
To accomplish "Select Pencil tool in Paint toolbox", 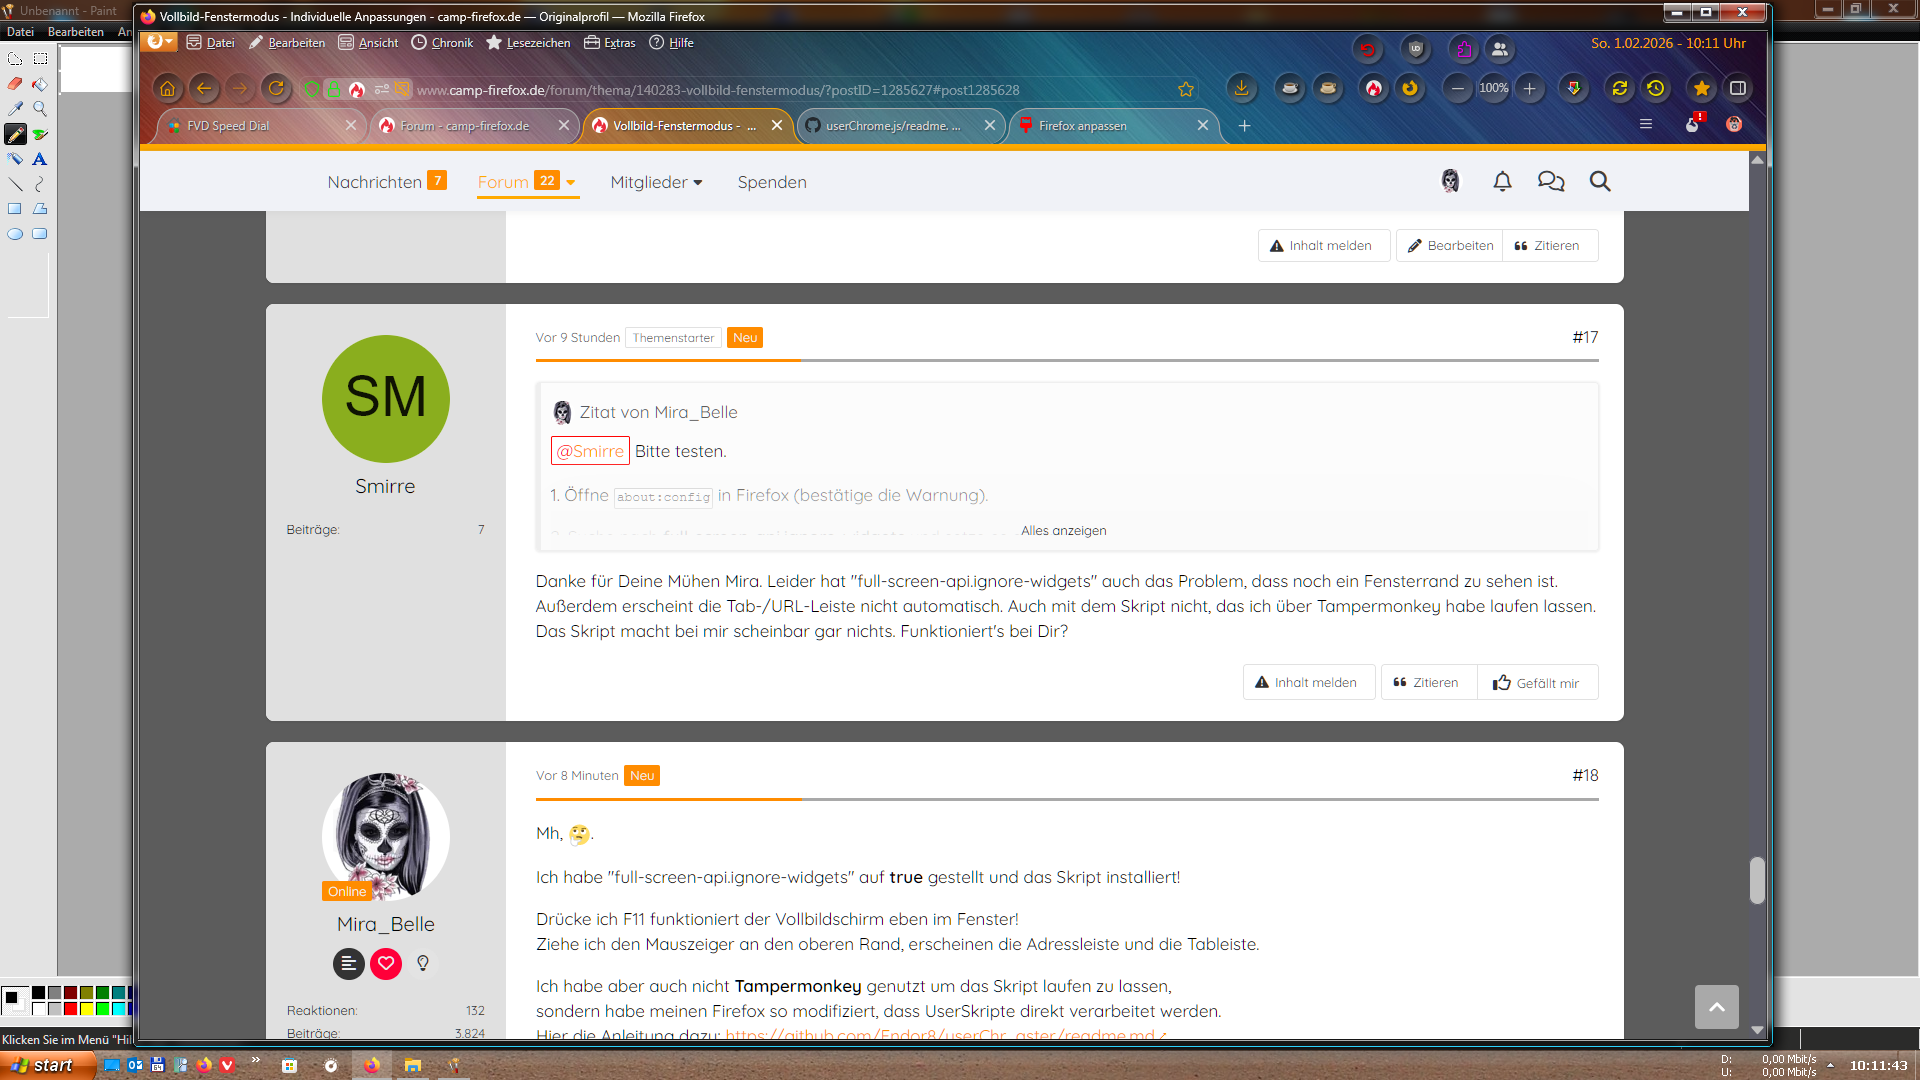I will click(x=16, y=134).
